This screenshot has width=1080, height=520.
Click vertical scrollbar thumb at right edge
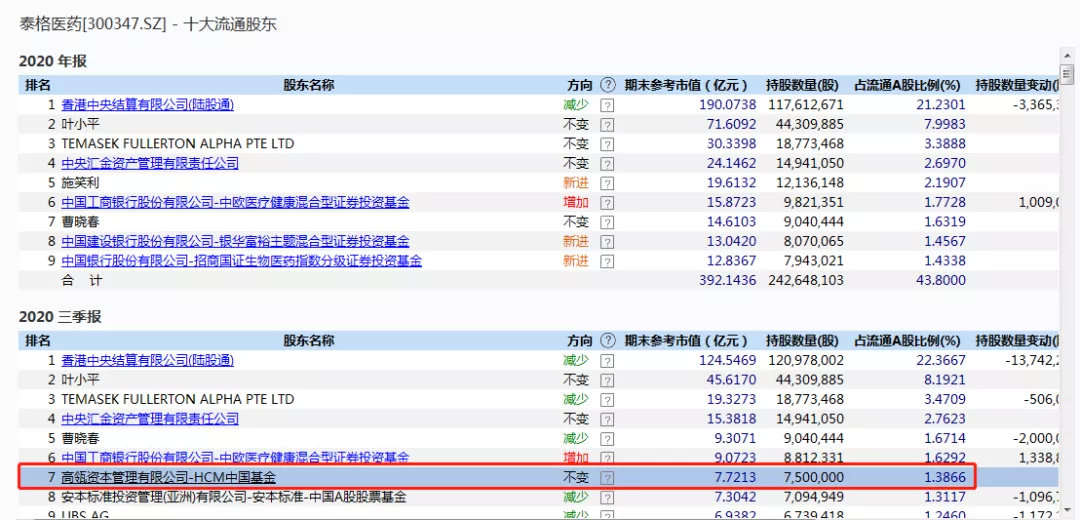point(1067,73)
